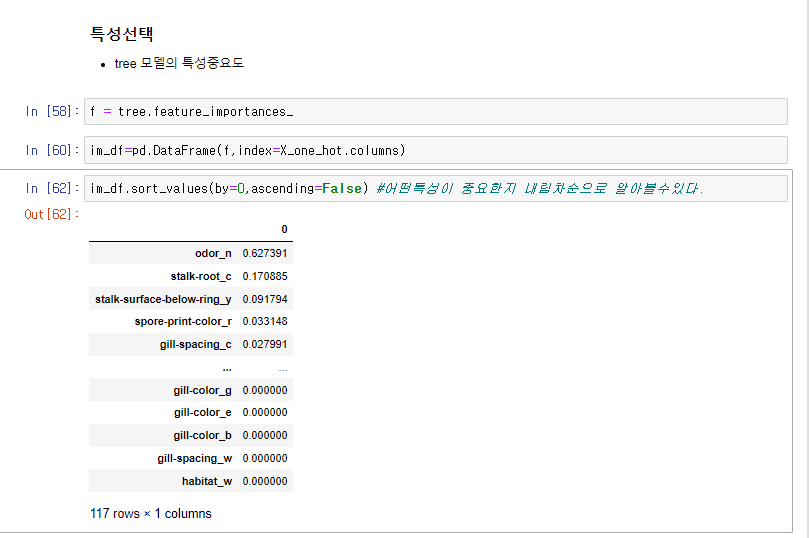
Task: Click the habitat_w row label
Action: coord(207,481)
